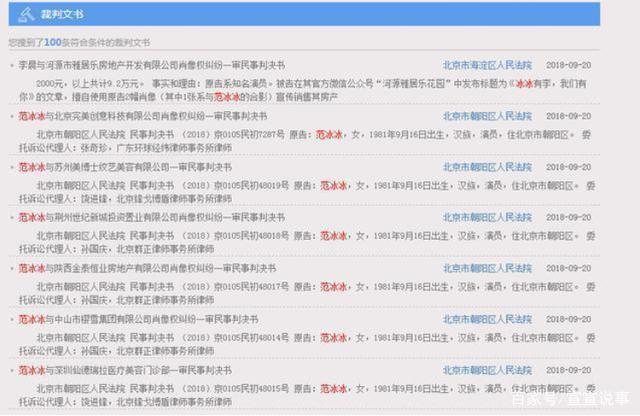Click the snippet with case number 京0105民初7287号
640x416 pixels.
pyautogui.click(x=305, y=141)
